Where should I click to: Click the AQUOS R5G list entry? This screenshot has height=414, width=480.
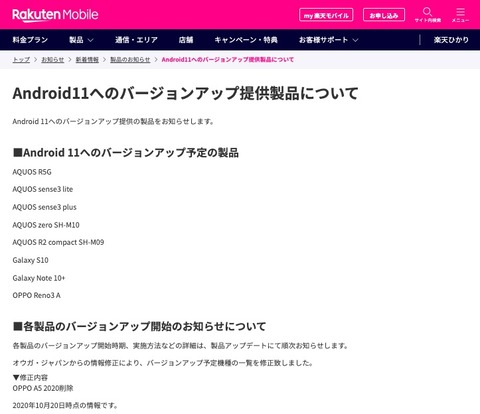point(32,172)
